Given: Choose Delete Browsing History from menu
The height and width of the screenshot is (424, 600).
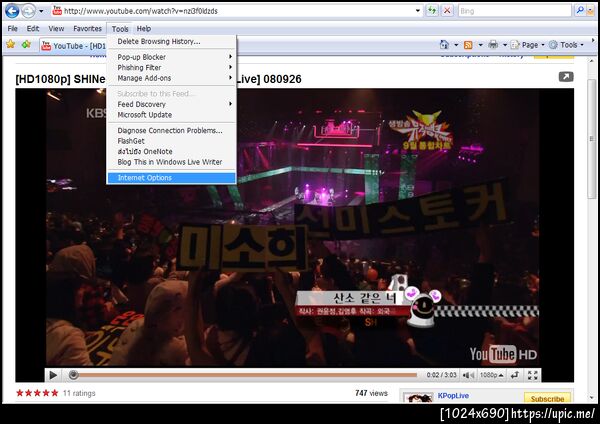Looking at the screenshot, I should (171, 41).
